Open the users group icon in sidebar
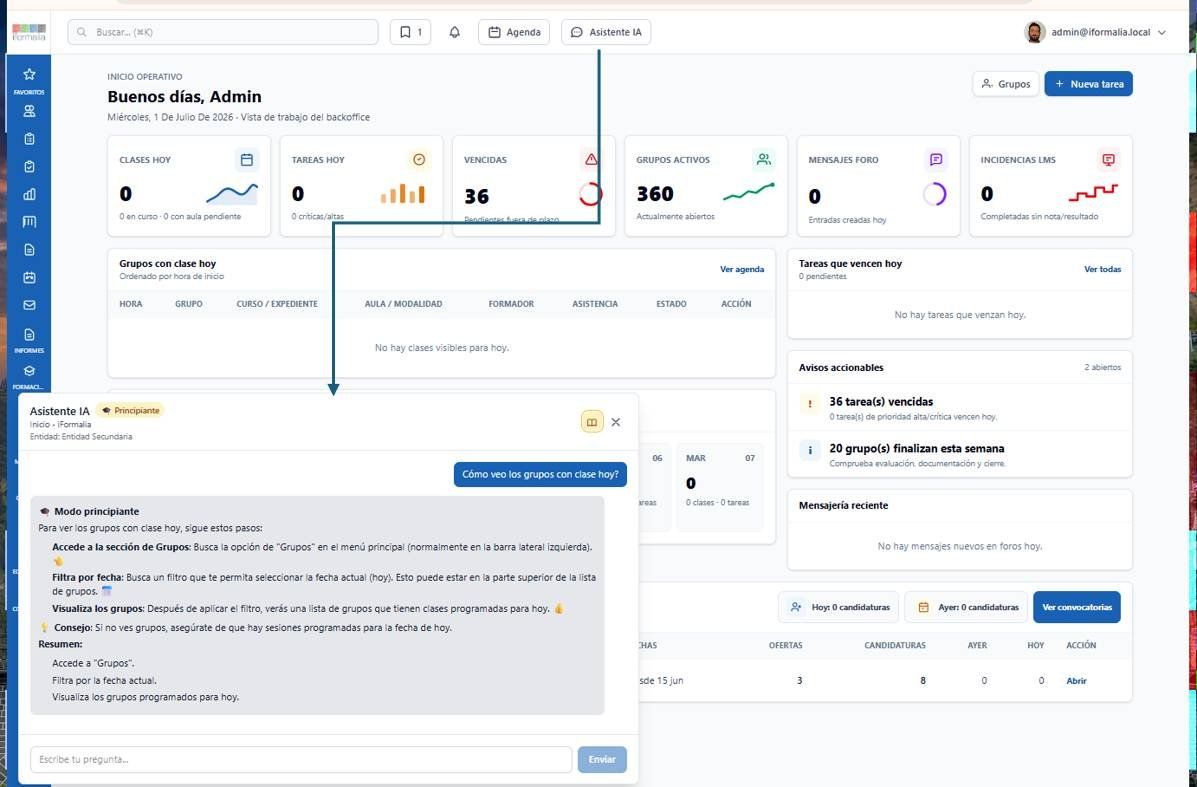The height and width of the screenshot is (787, 1197). pyautogui.click(x=29, y=111)
